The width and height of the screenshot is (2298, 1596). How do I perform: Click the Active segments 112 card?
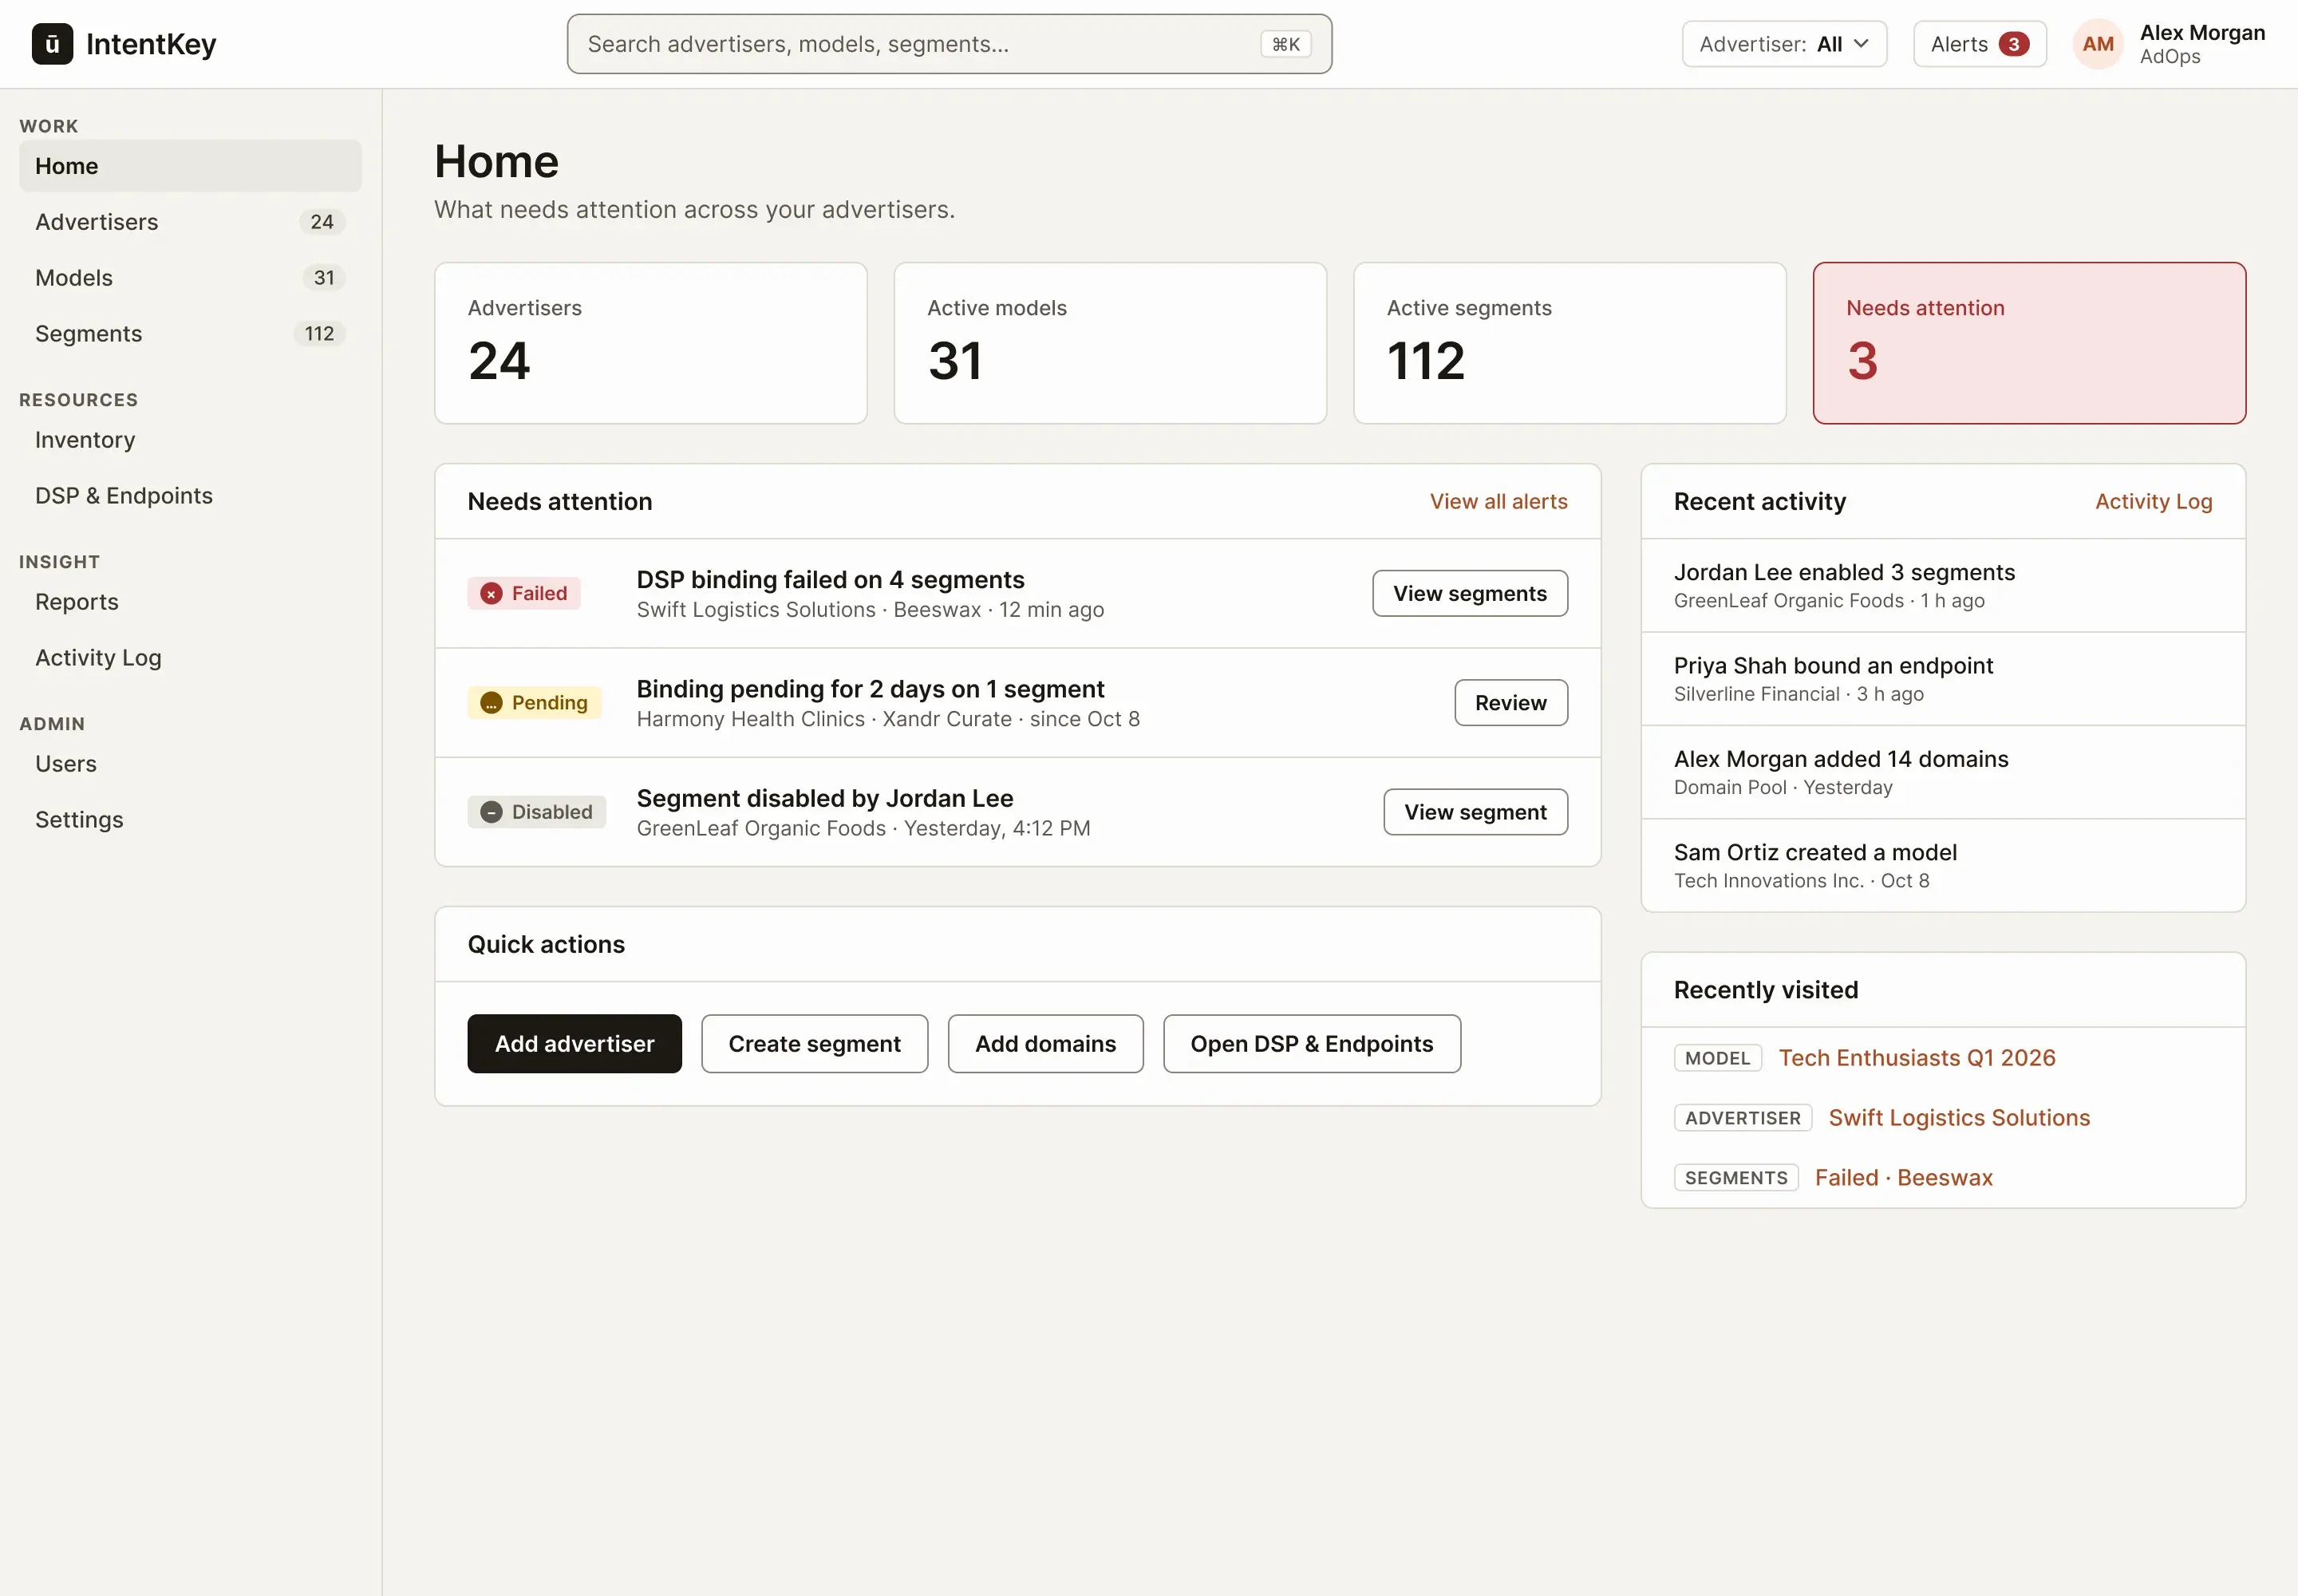click(1569, 343)
